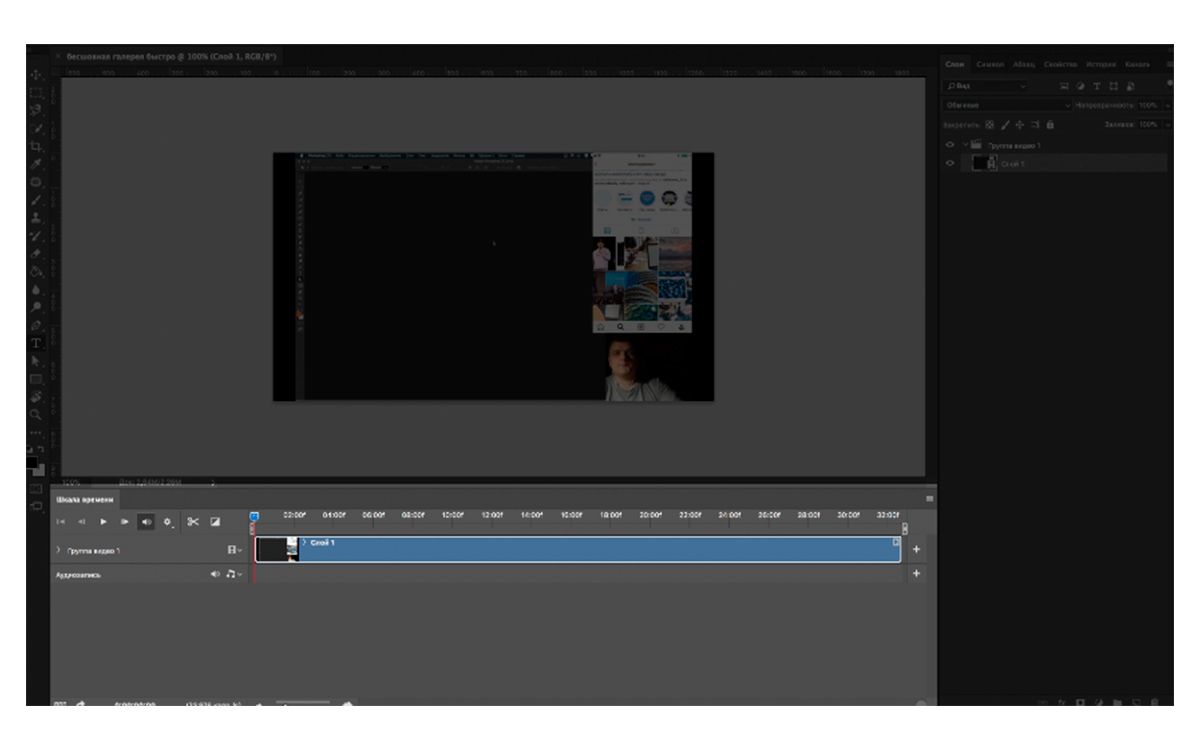Switch to the Абзац tab
Screen dimensions: 1200x750
[1024, 64]
